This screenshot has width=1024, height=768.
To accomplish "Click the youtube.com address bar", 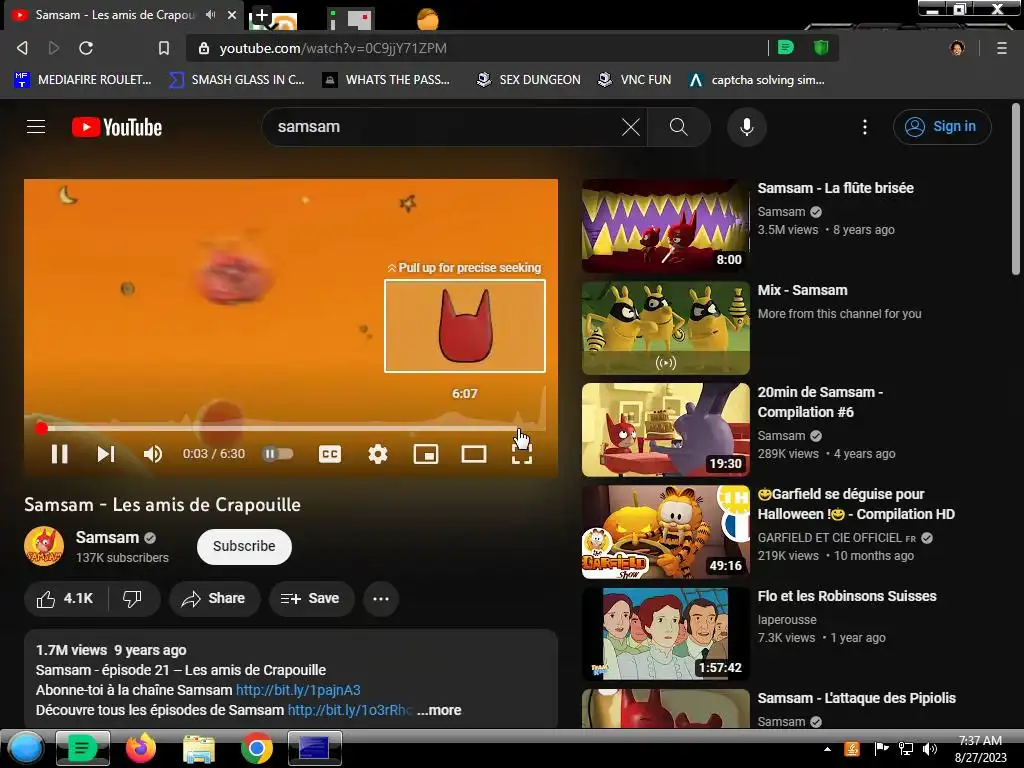I will point(477,48).
